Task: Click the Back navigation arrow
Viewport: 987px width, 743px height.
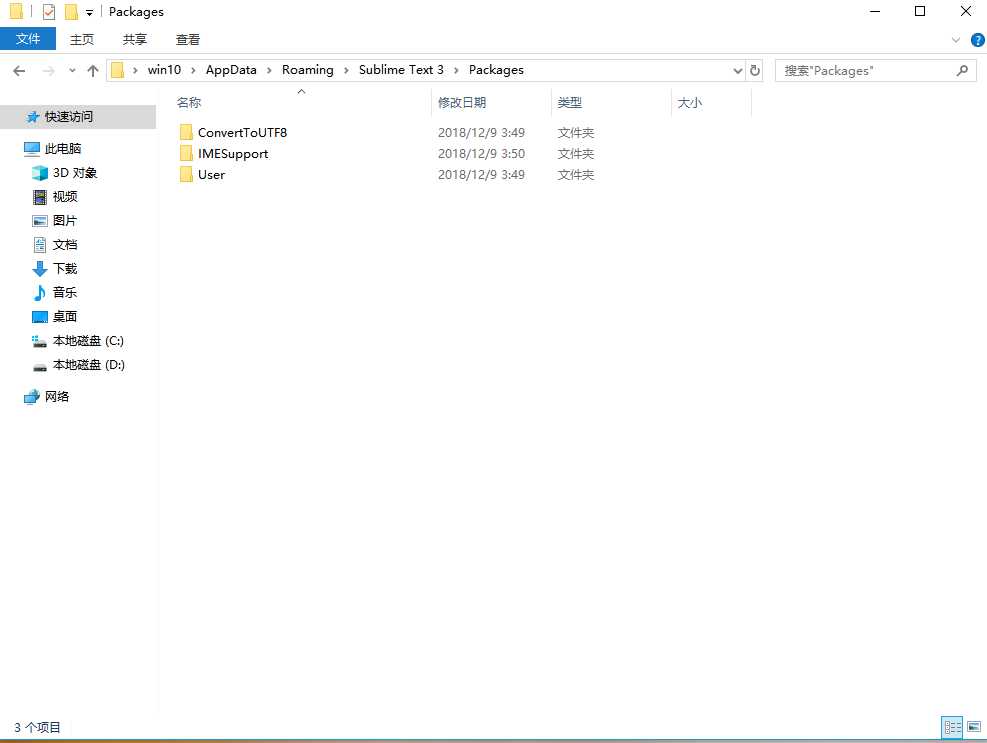Action: click(x=20, y=71)
